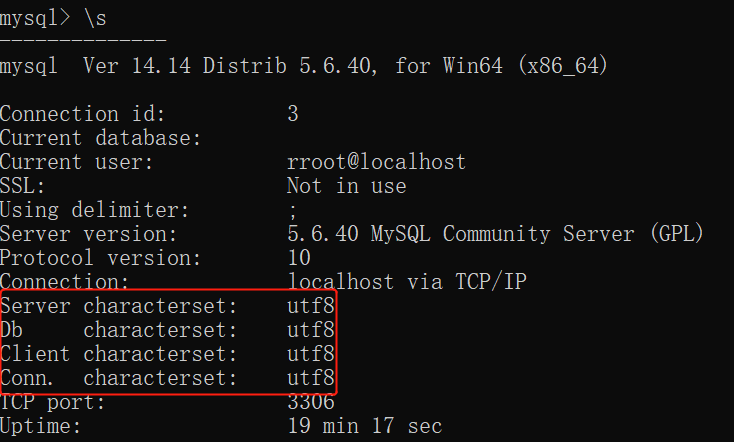Click the Server version label
Screen dimensions: 734x442
[x=89, y=234]
